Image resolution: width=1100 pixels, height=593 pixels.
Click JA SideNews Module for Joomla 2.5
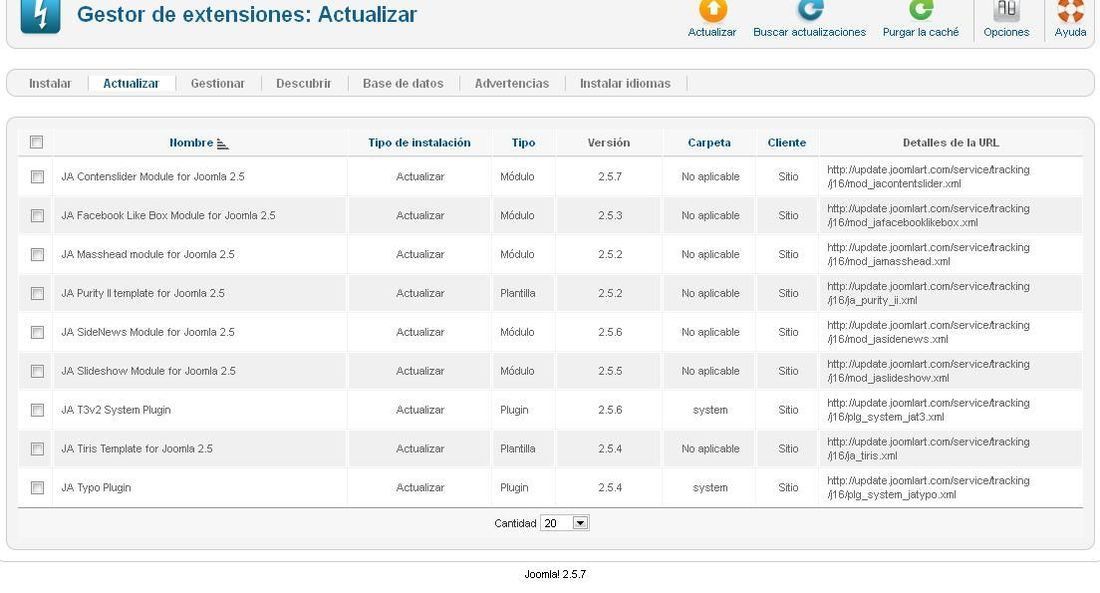click(x=148, y=332)
